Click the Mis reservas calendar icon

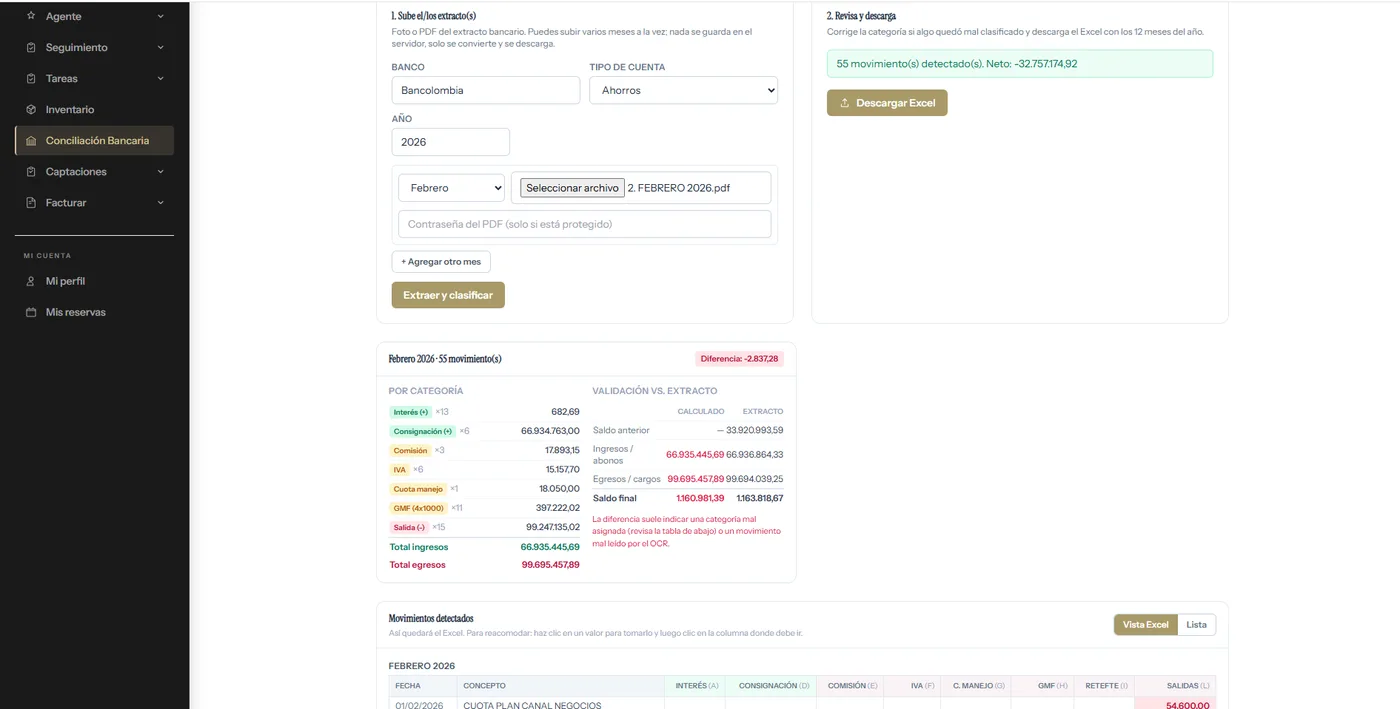pyautogui.click(x=31, y=312)
